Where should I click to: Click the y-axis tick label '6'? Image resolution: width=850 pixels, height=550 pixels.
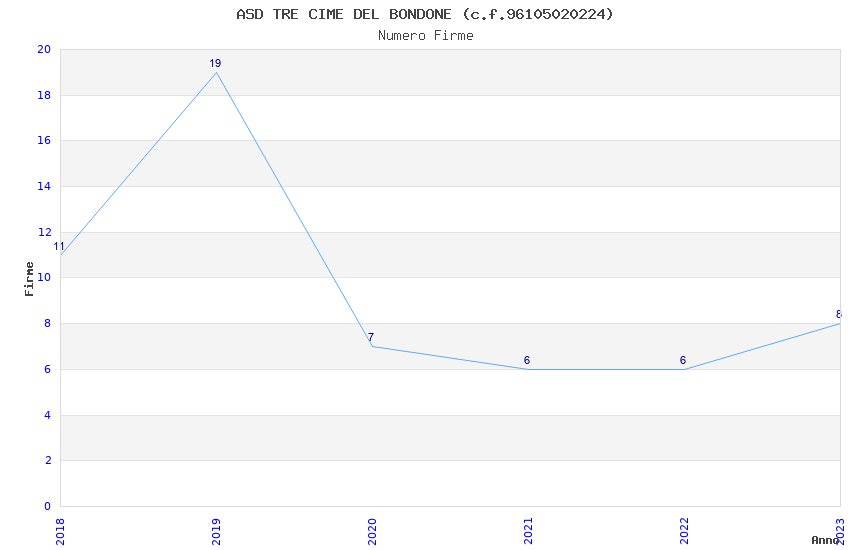point(48,370)
